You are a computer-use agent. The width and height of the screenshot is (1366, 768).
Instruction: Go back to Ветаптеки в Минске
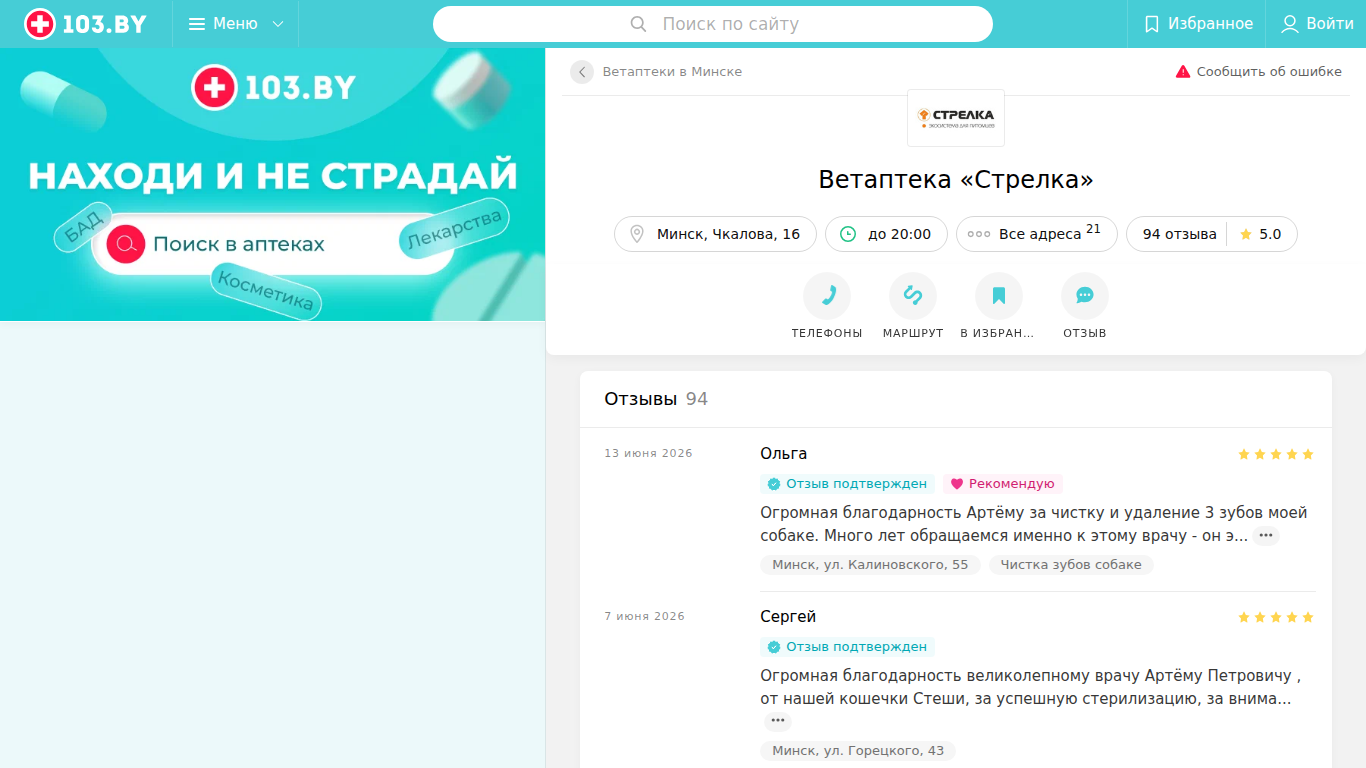coord(582,72)
